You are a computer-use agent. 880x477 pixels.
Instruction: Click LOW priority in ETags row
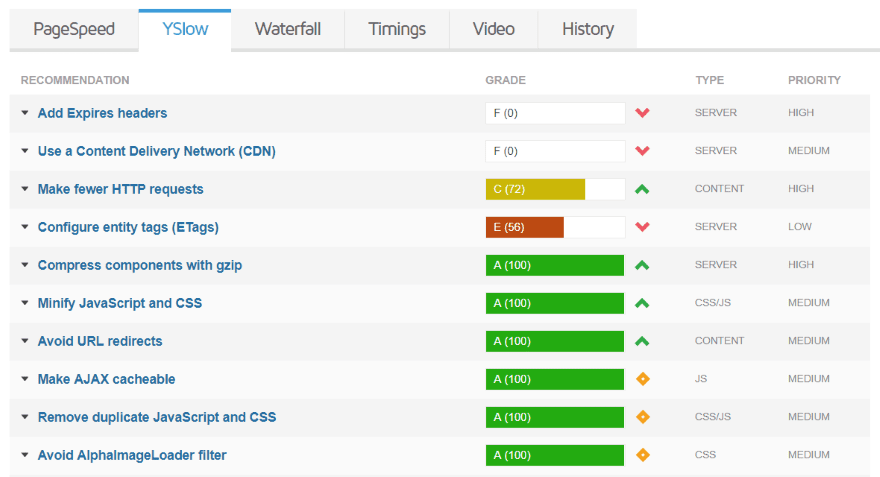[800, 227]
